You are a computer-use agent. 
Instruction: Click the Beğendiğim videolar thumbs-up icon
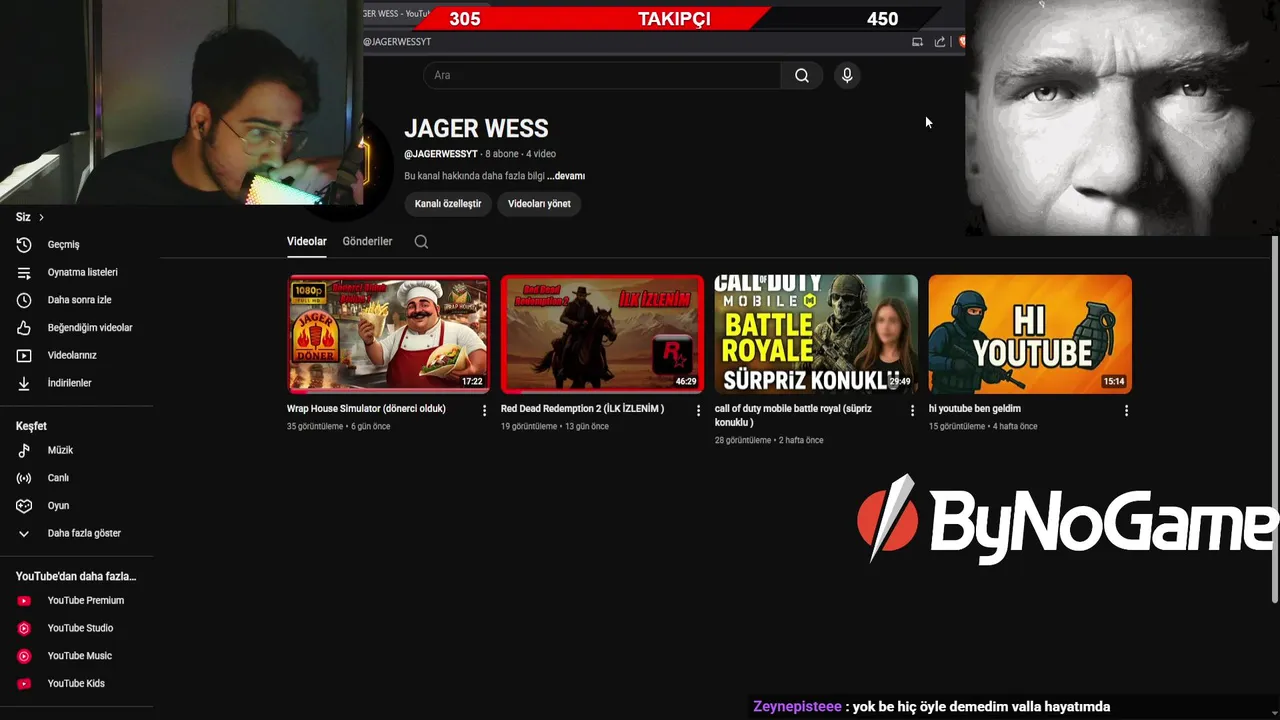tap(24, 327)
